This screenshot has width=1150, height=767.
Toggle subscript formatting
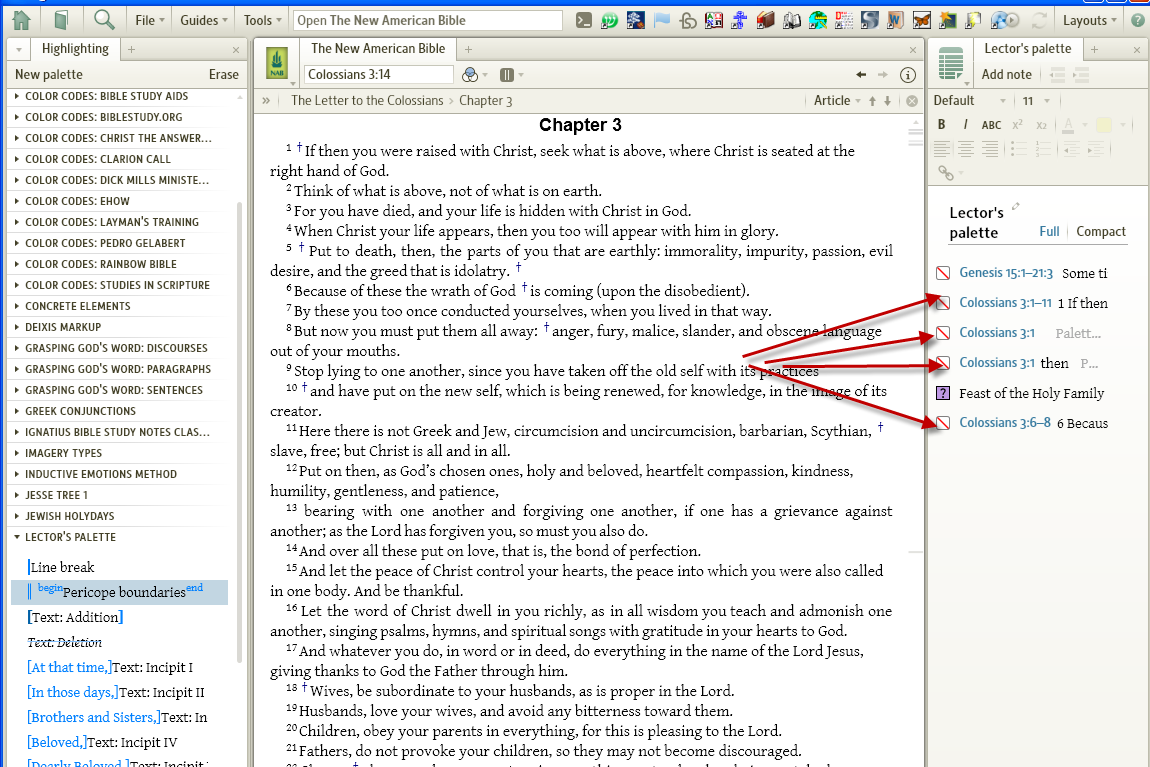point(1041,125)
